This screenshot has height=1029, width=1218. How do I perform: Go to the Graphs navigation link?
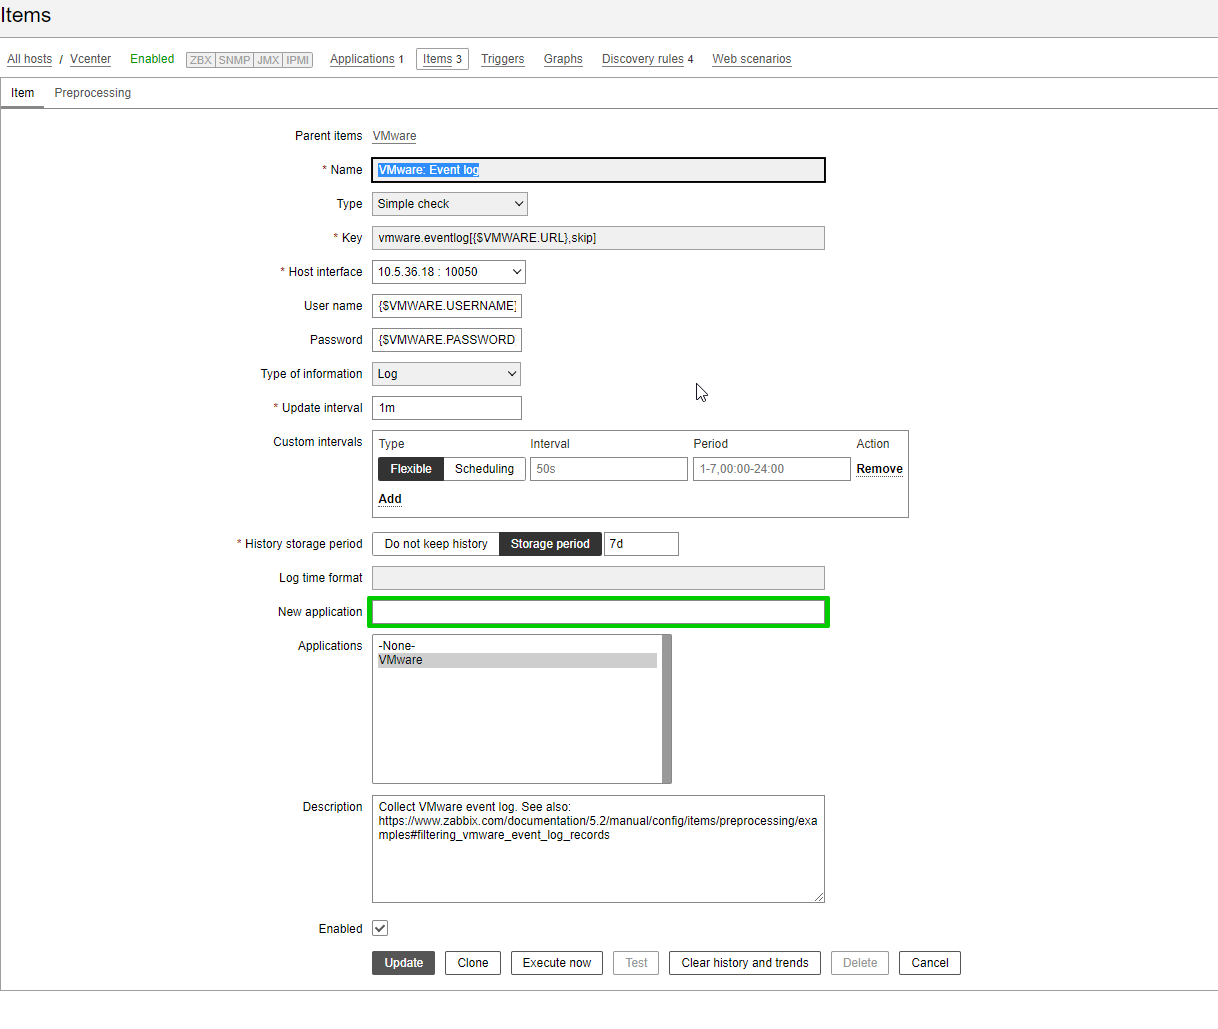563,59
